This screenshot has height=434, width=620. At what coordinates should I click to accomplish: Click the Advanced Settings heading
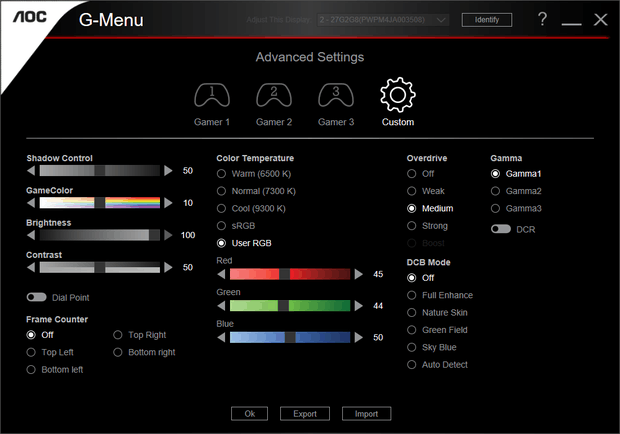tap(310, 57)
